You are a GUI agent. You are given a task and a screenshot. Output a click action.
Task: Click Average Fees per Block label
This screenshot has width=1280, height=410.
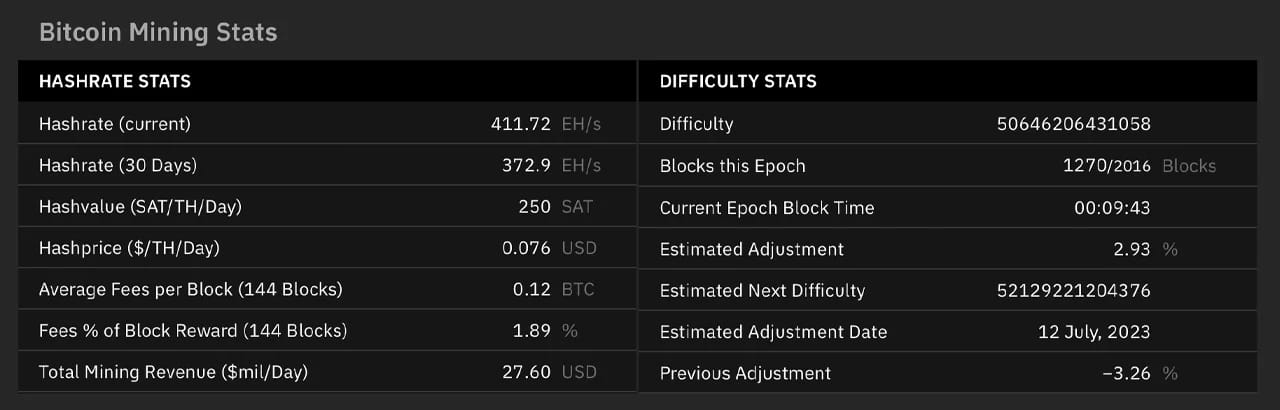point(190,290)
